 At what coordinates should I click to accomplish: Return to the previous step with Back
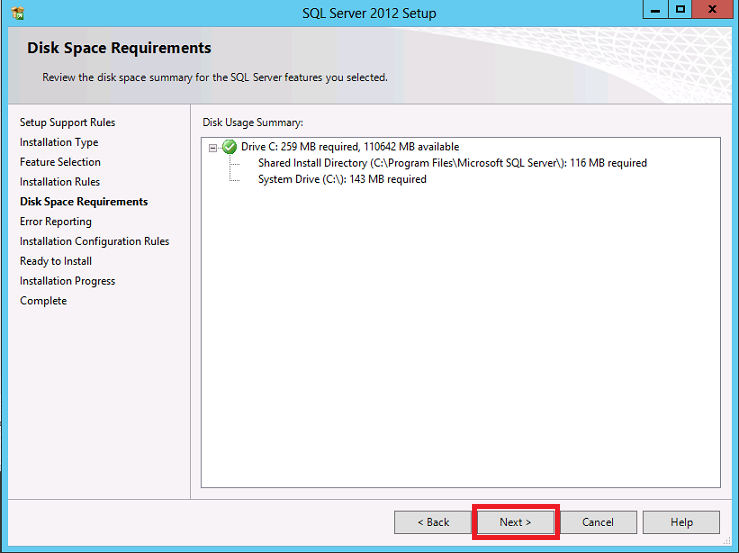pyautogui.click(x=433, y=522)
